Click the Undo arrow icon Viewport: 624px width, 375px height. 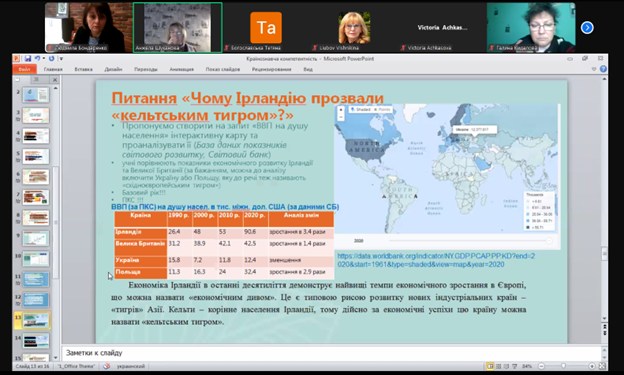(37, 59)
